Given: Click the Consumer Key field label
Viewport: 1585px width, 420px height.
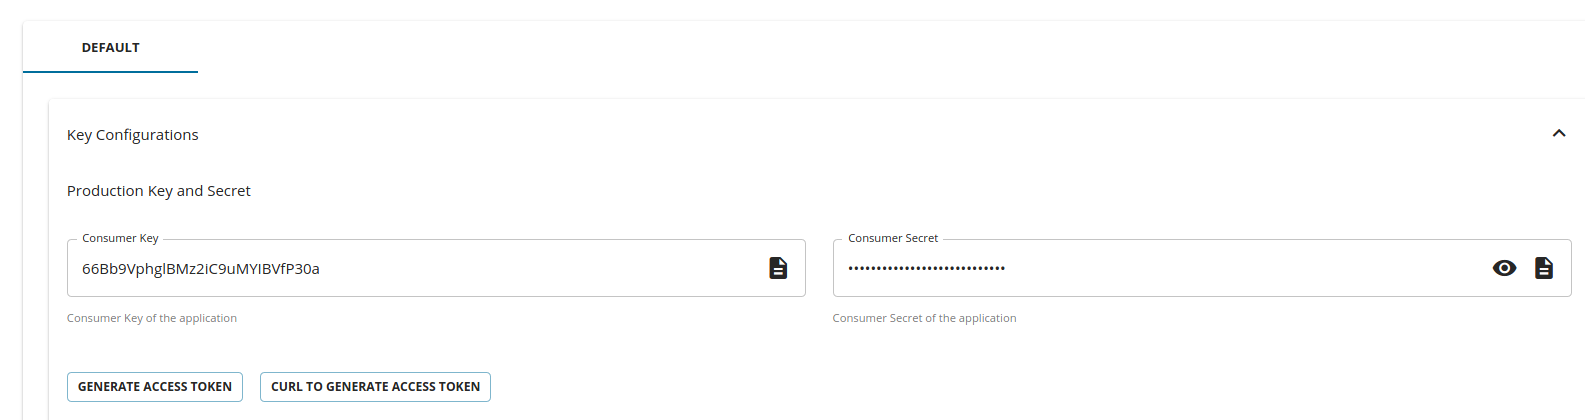Looking at the screenshot, I should pyautogui.click(x=120, y=238).
